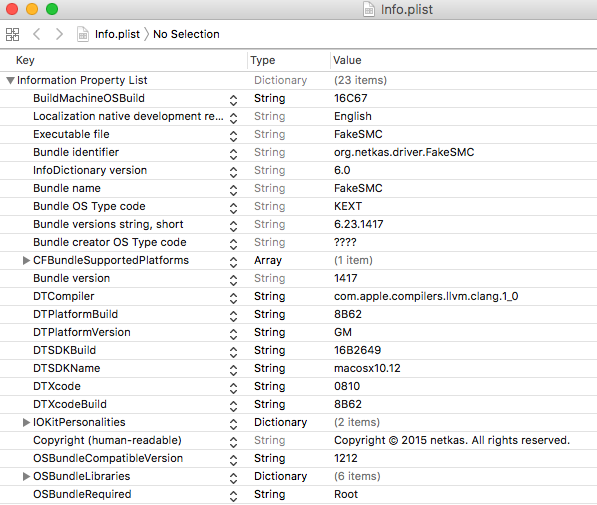The image size is (597, 505).
Task: Open key stepper for DTCompiler row
Action: coord(233,298)
